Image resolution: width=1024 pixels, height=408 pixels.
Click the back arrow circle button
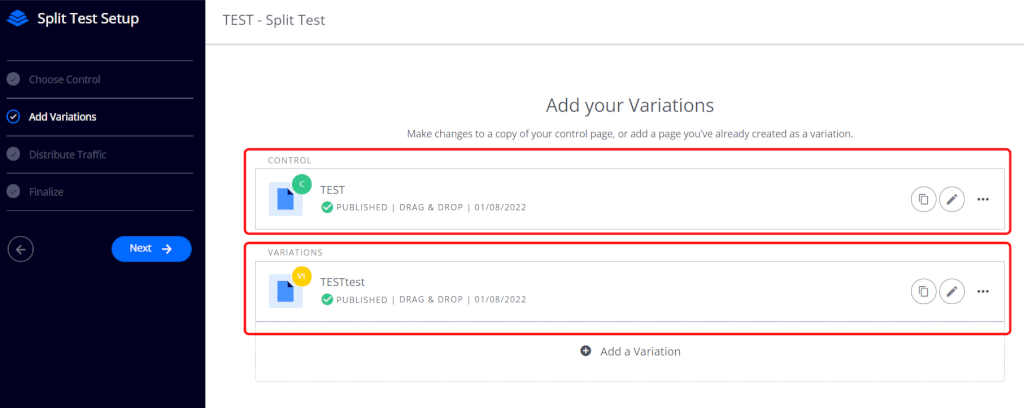click(x=20, y=249)
